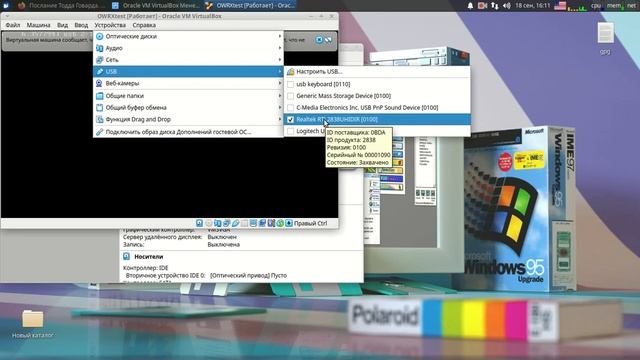
Task: Click the clipboard icon beside Общий буфер обмена
Action: [x=99, y=108]
